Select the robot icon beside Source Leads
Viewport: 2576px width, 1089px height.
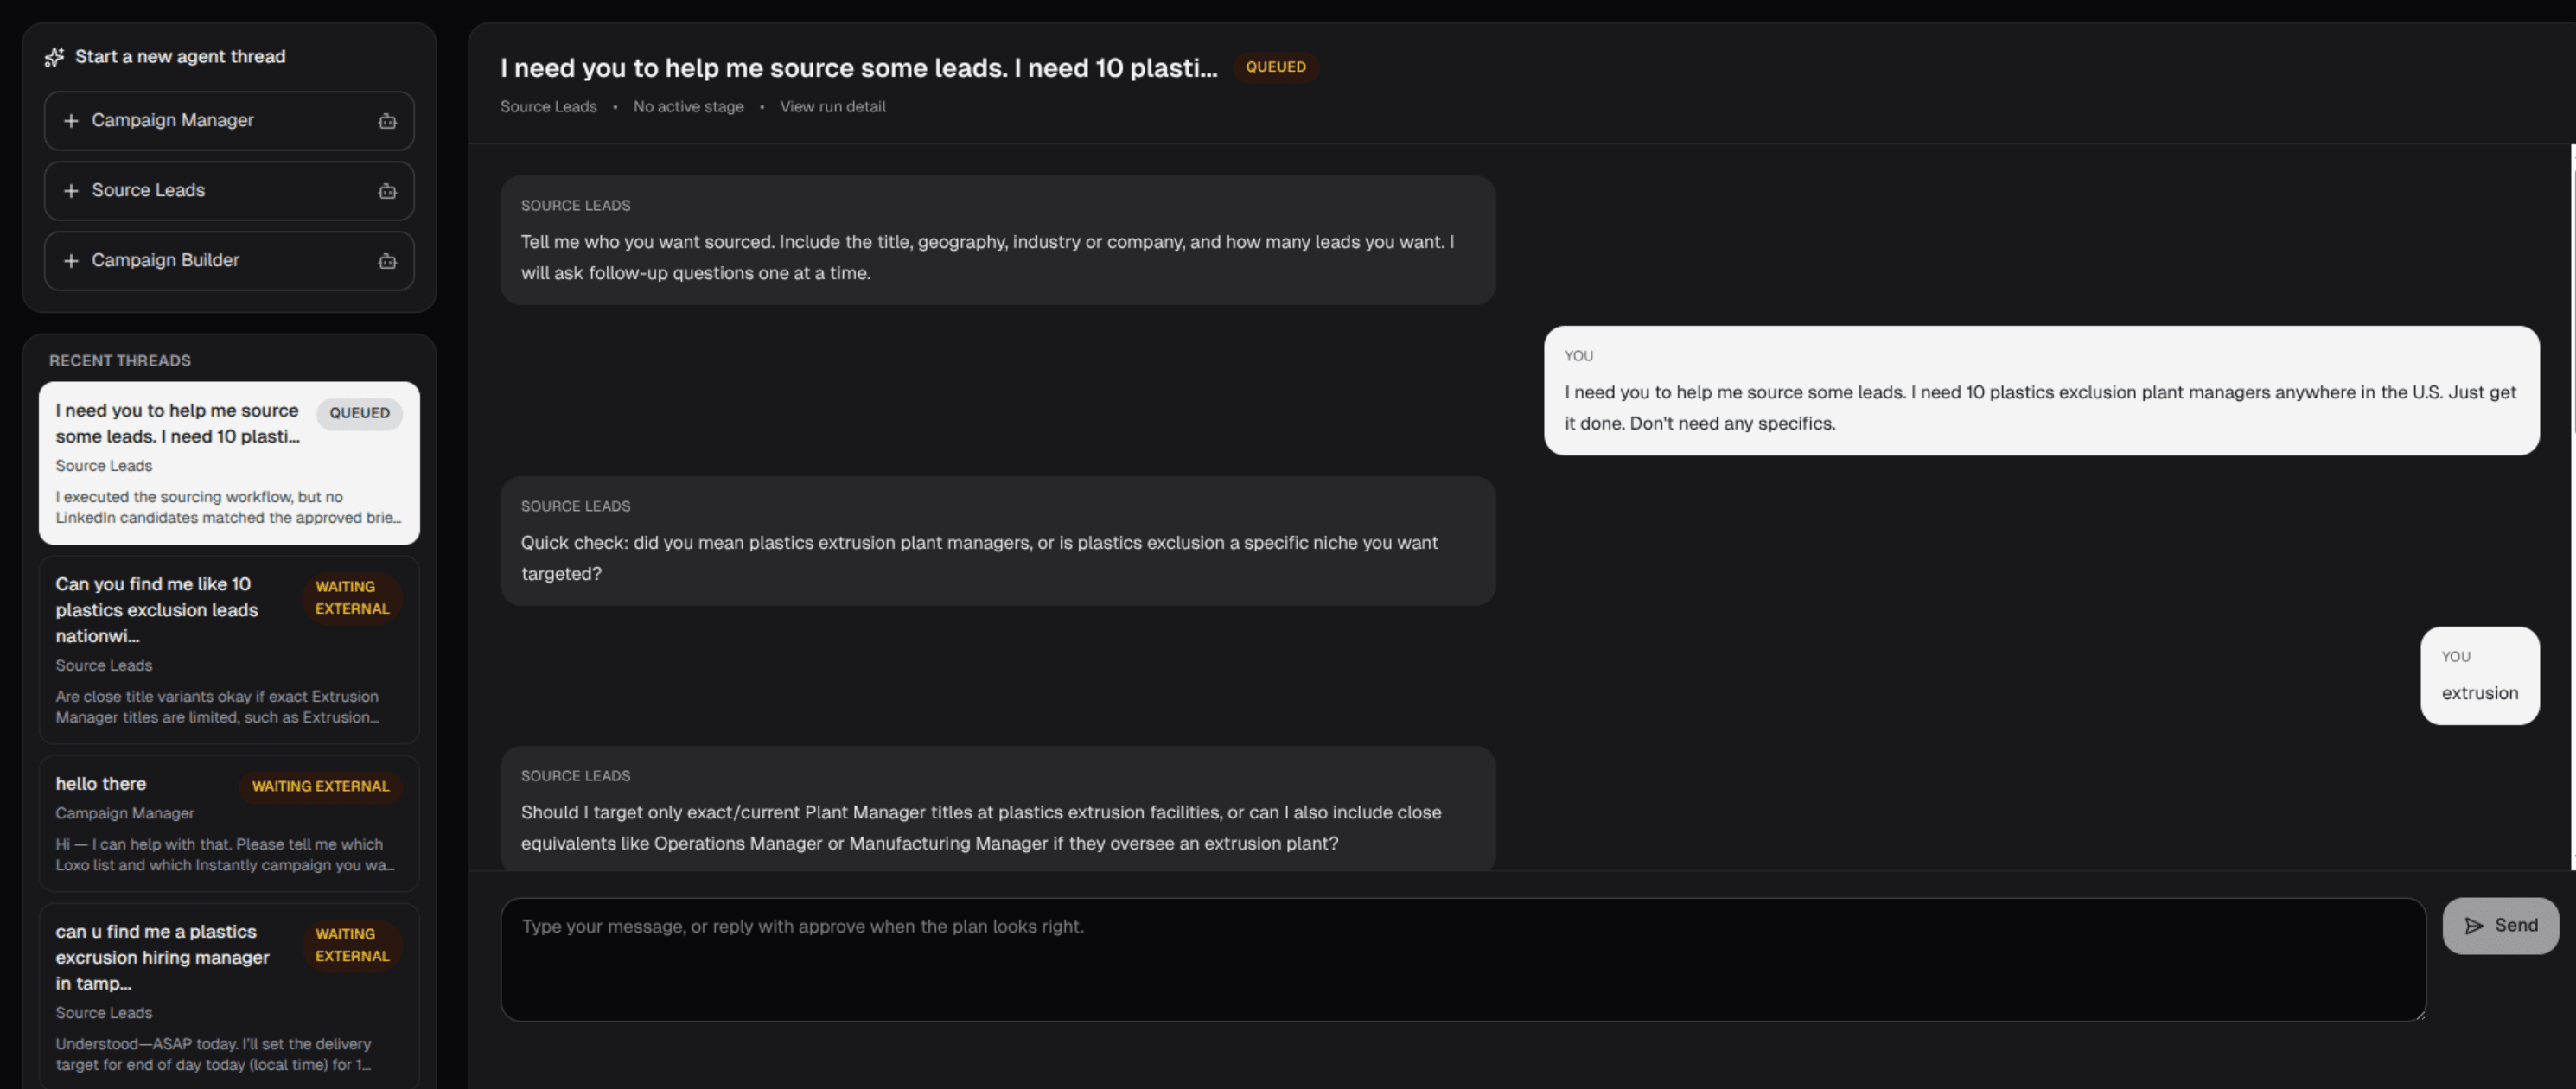coord(388,190)
